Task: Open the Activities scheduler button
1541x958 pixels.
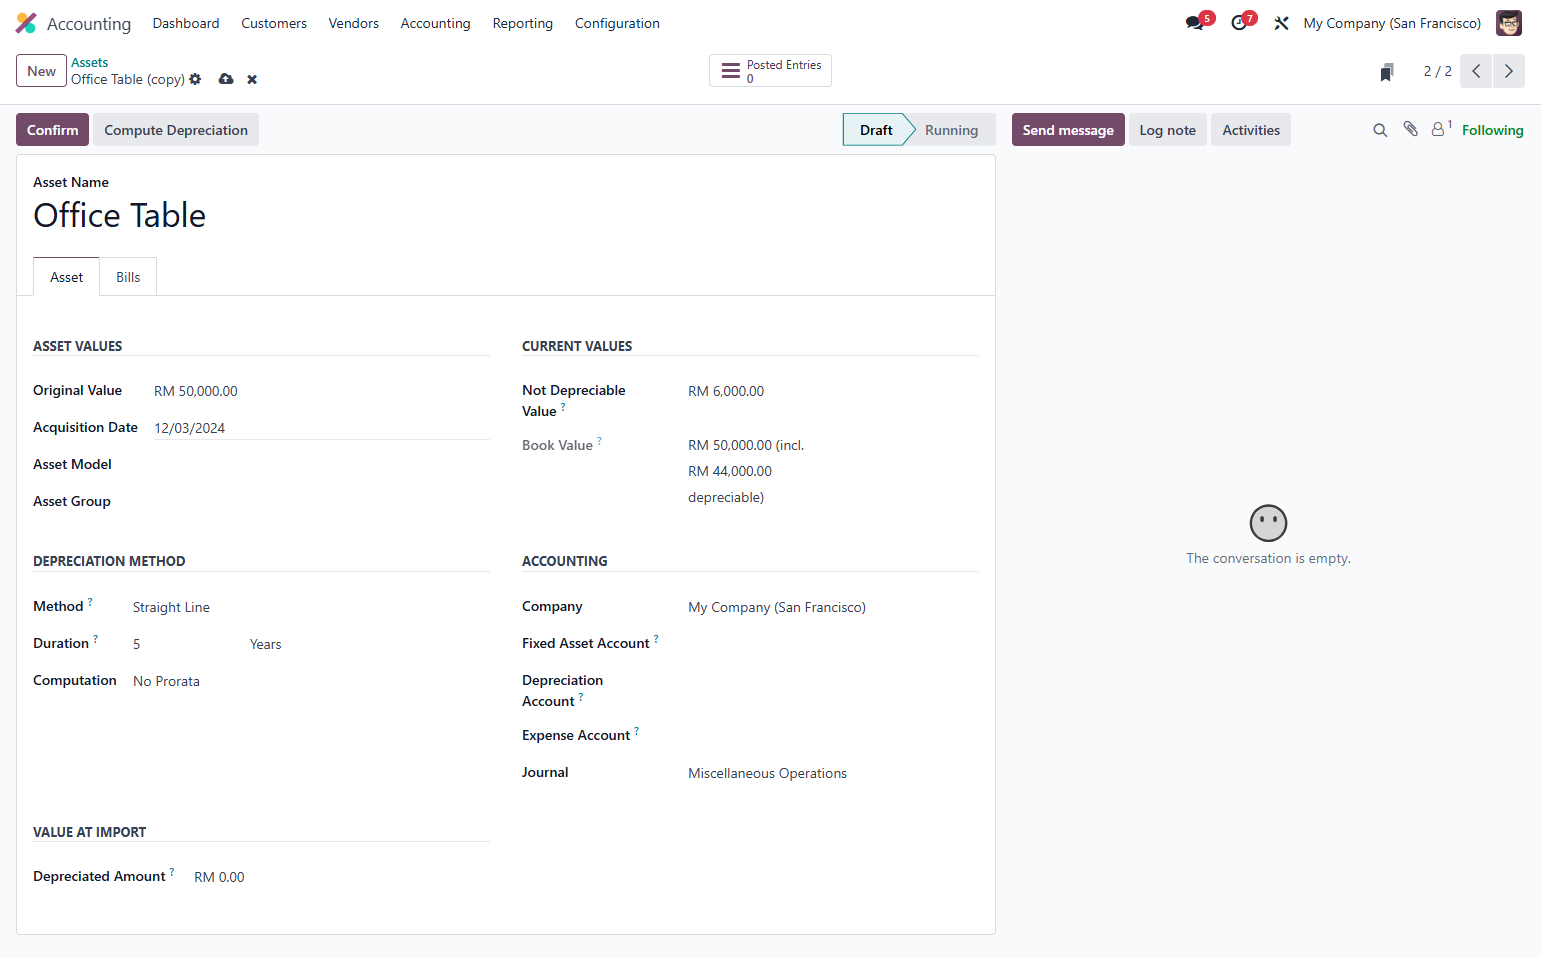Action: (1251, 130)
